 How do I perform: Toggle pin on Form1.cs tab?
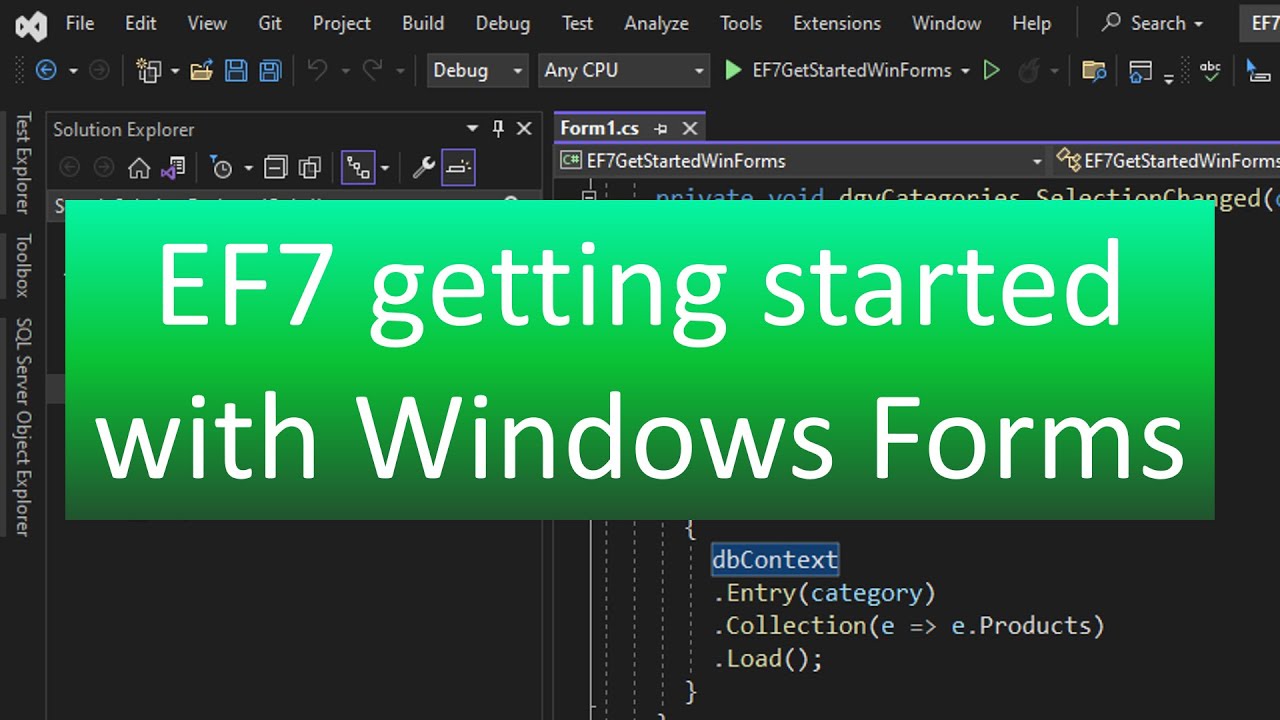(660, 129)
